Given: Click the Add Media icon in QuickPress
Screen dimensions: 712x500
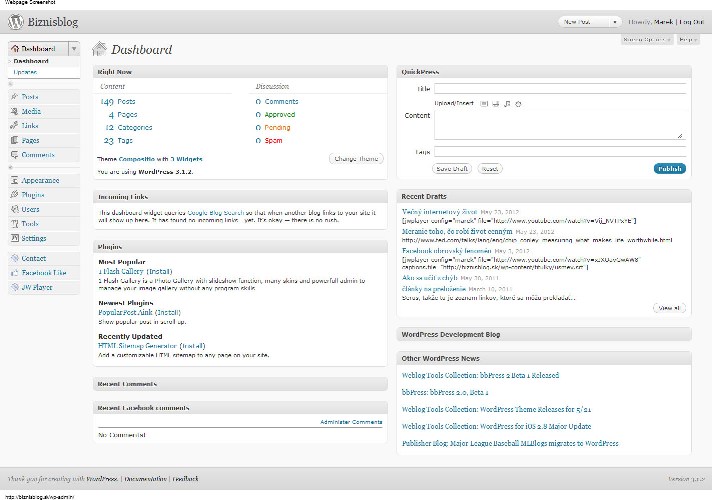Looking at the screenshot, I should tap(518, 104).
